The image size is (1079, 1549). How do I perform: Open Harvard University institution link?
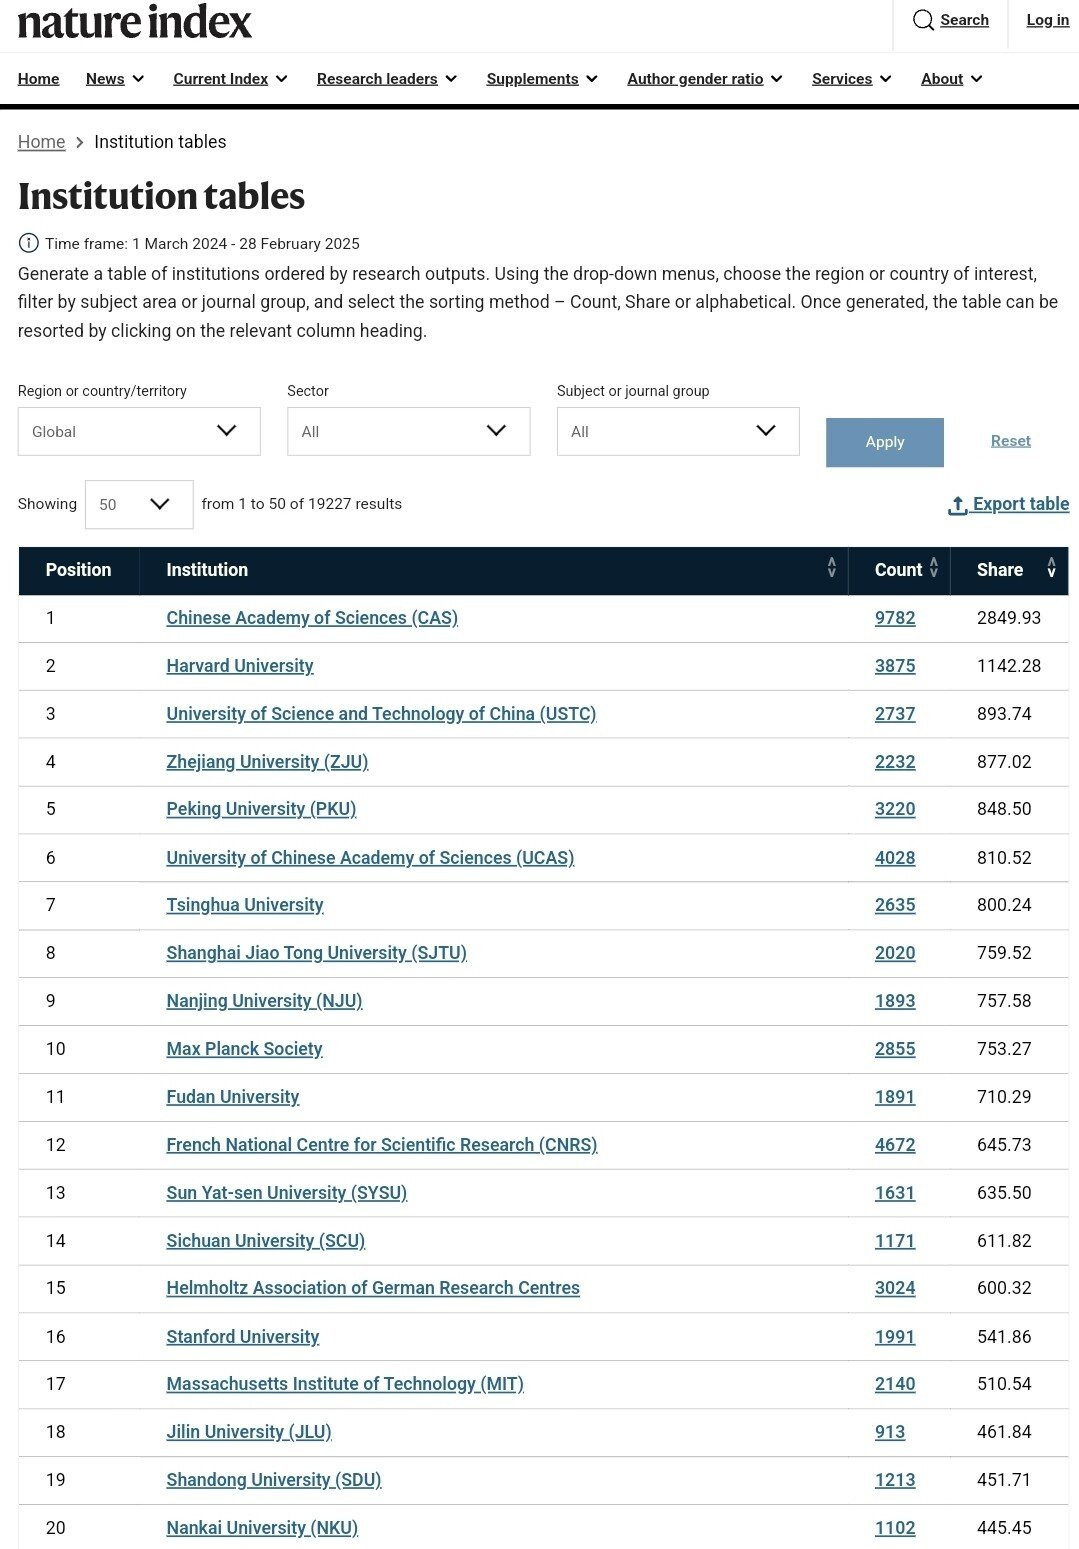coord(240,666)
